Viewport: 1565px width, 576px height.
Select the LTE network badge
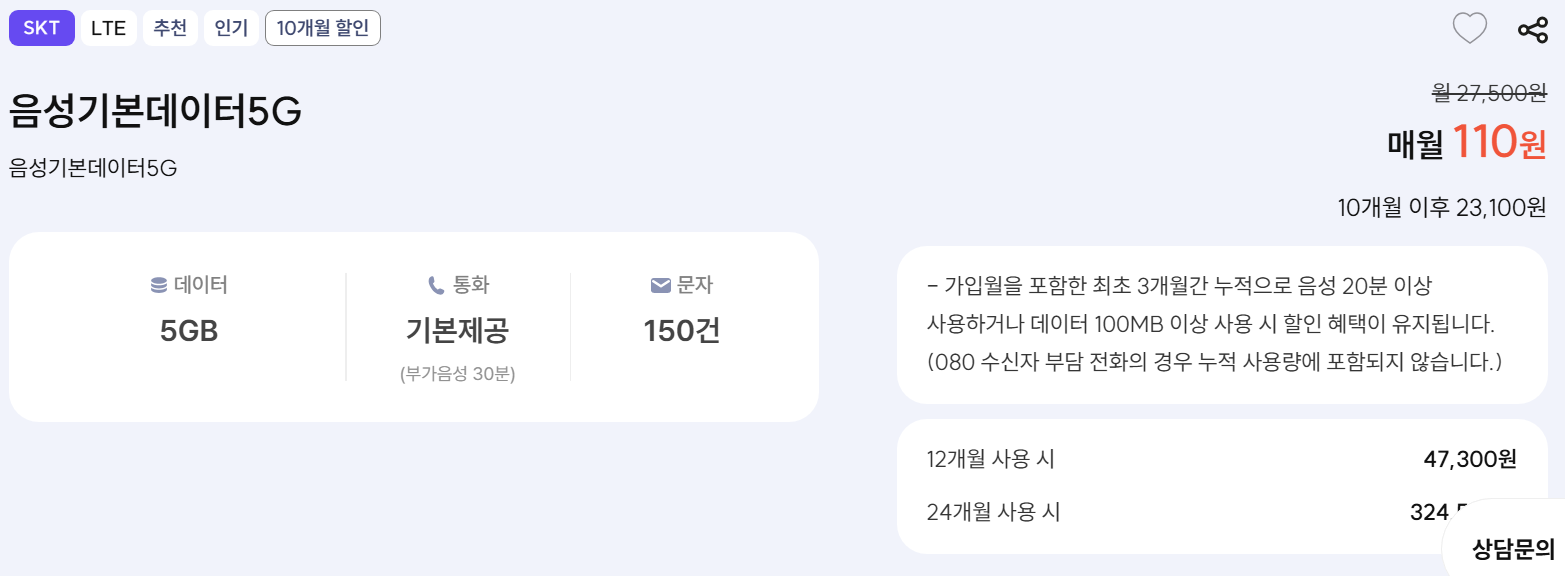[x=108, y=27]
